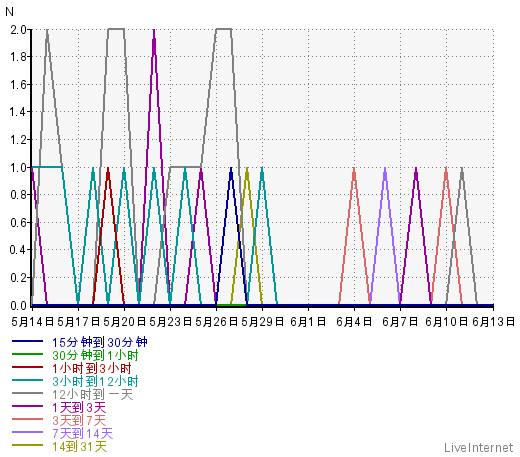Click the N axis title
Screen dimensions: 520x457
[x=10, y=12]
